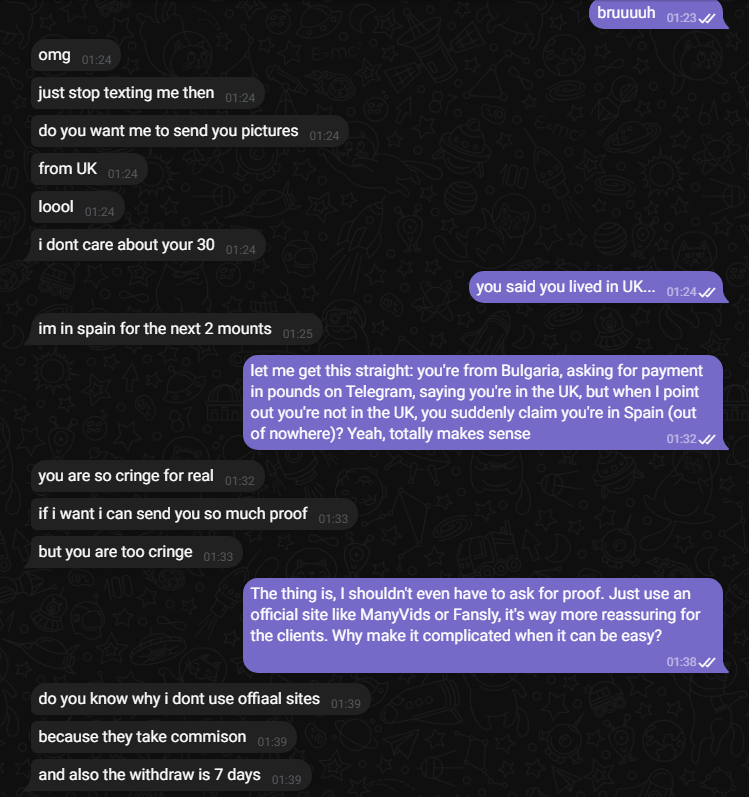Click read checkmarks on the ManyVids message

click(707, 662)
